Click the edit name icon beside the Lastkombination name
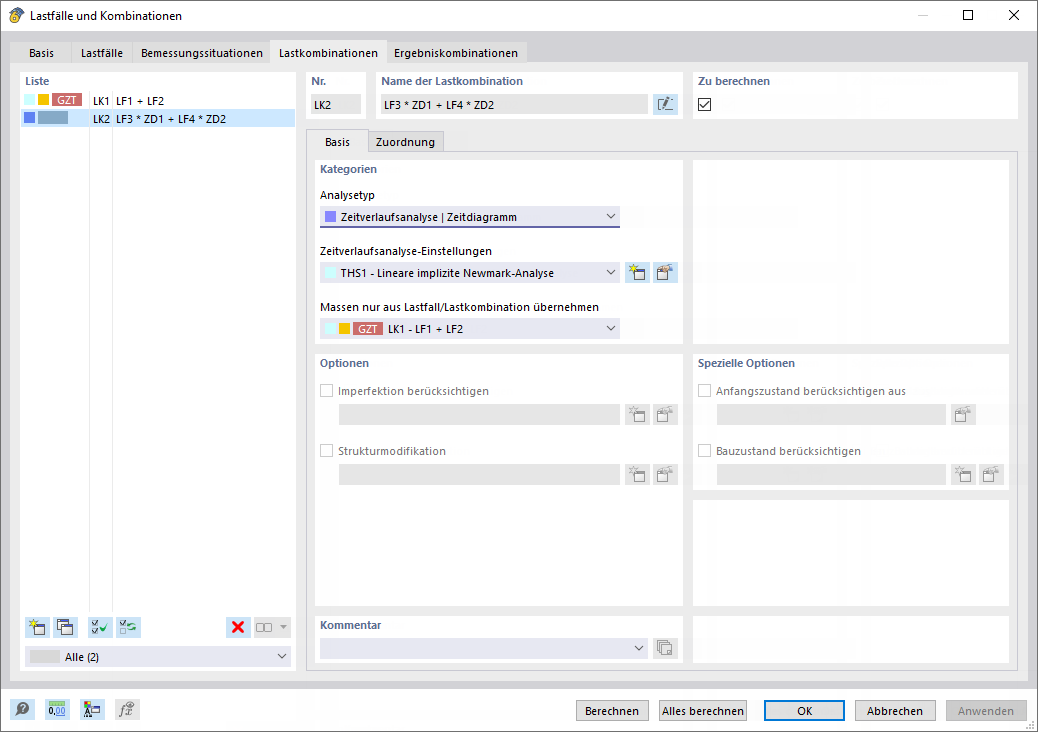 [665, 104]
